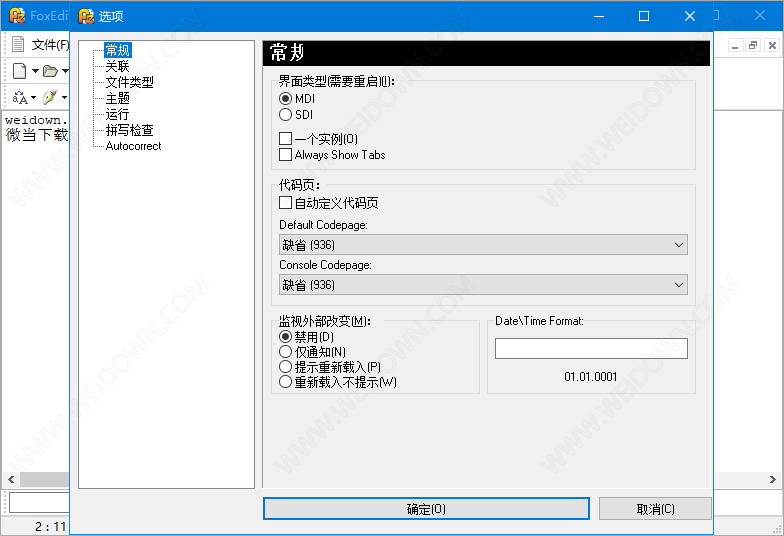Open the Default Codepage dropdown
This screenshot has width=784, height=536.
click(483, 245)
